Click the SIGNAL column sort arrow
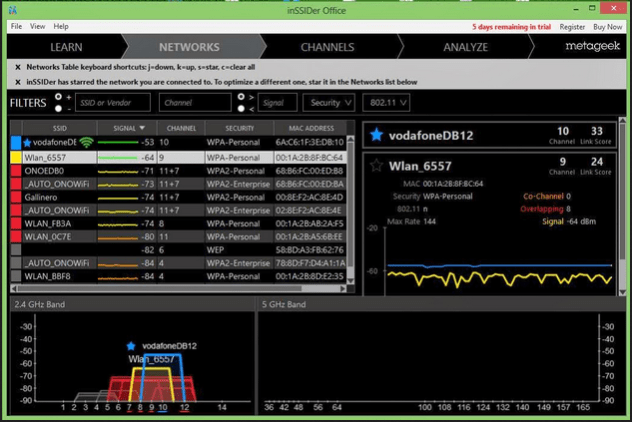Screen dimensions: 632x422 tap(142, 128)
